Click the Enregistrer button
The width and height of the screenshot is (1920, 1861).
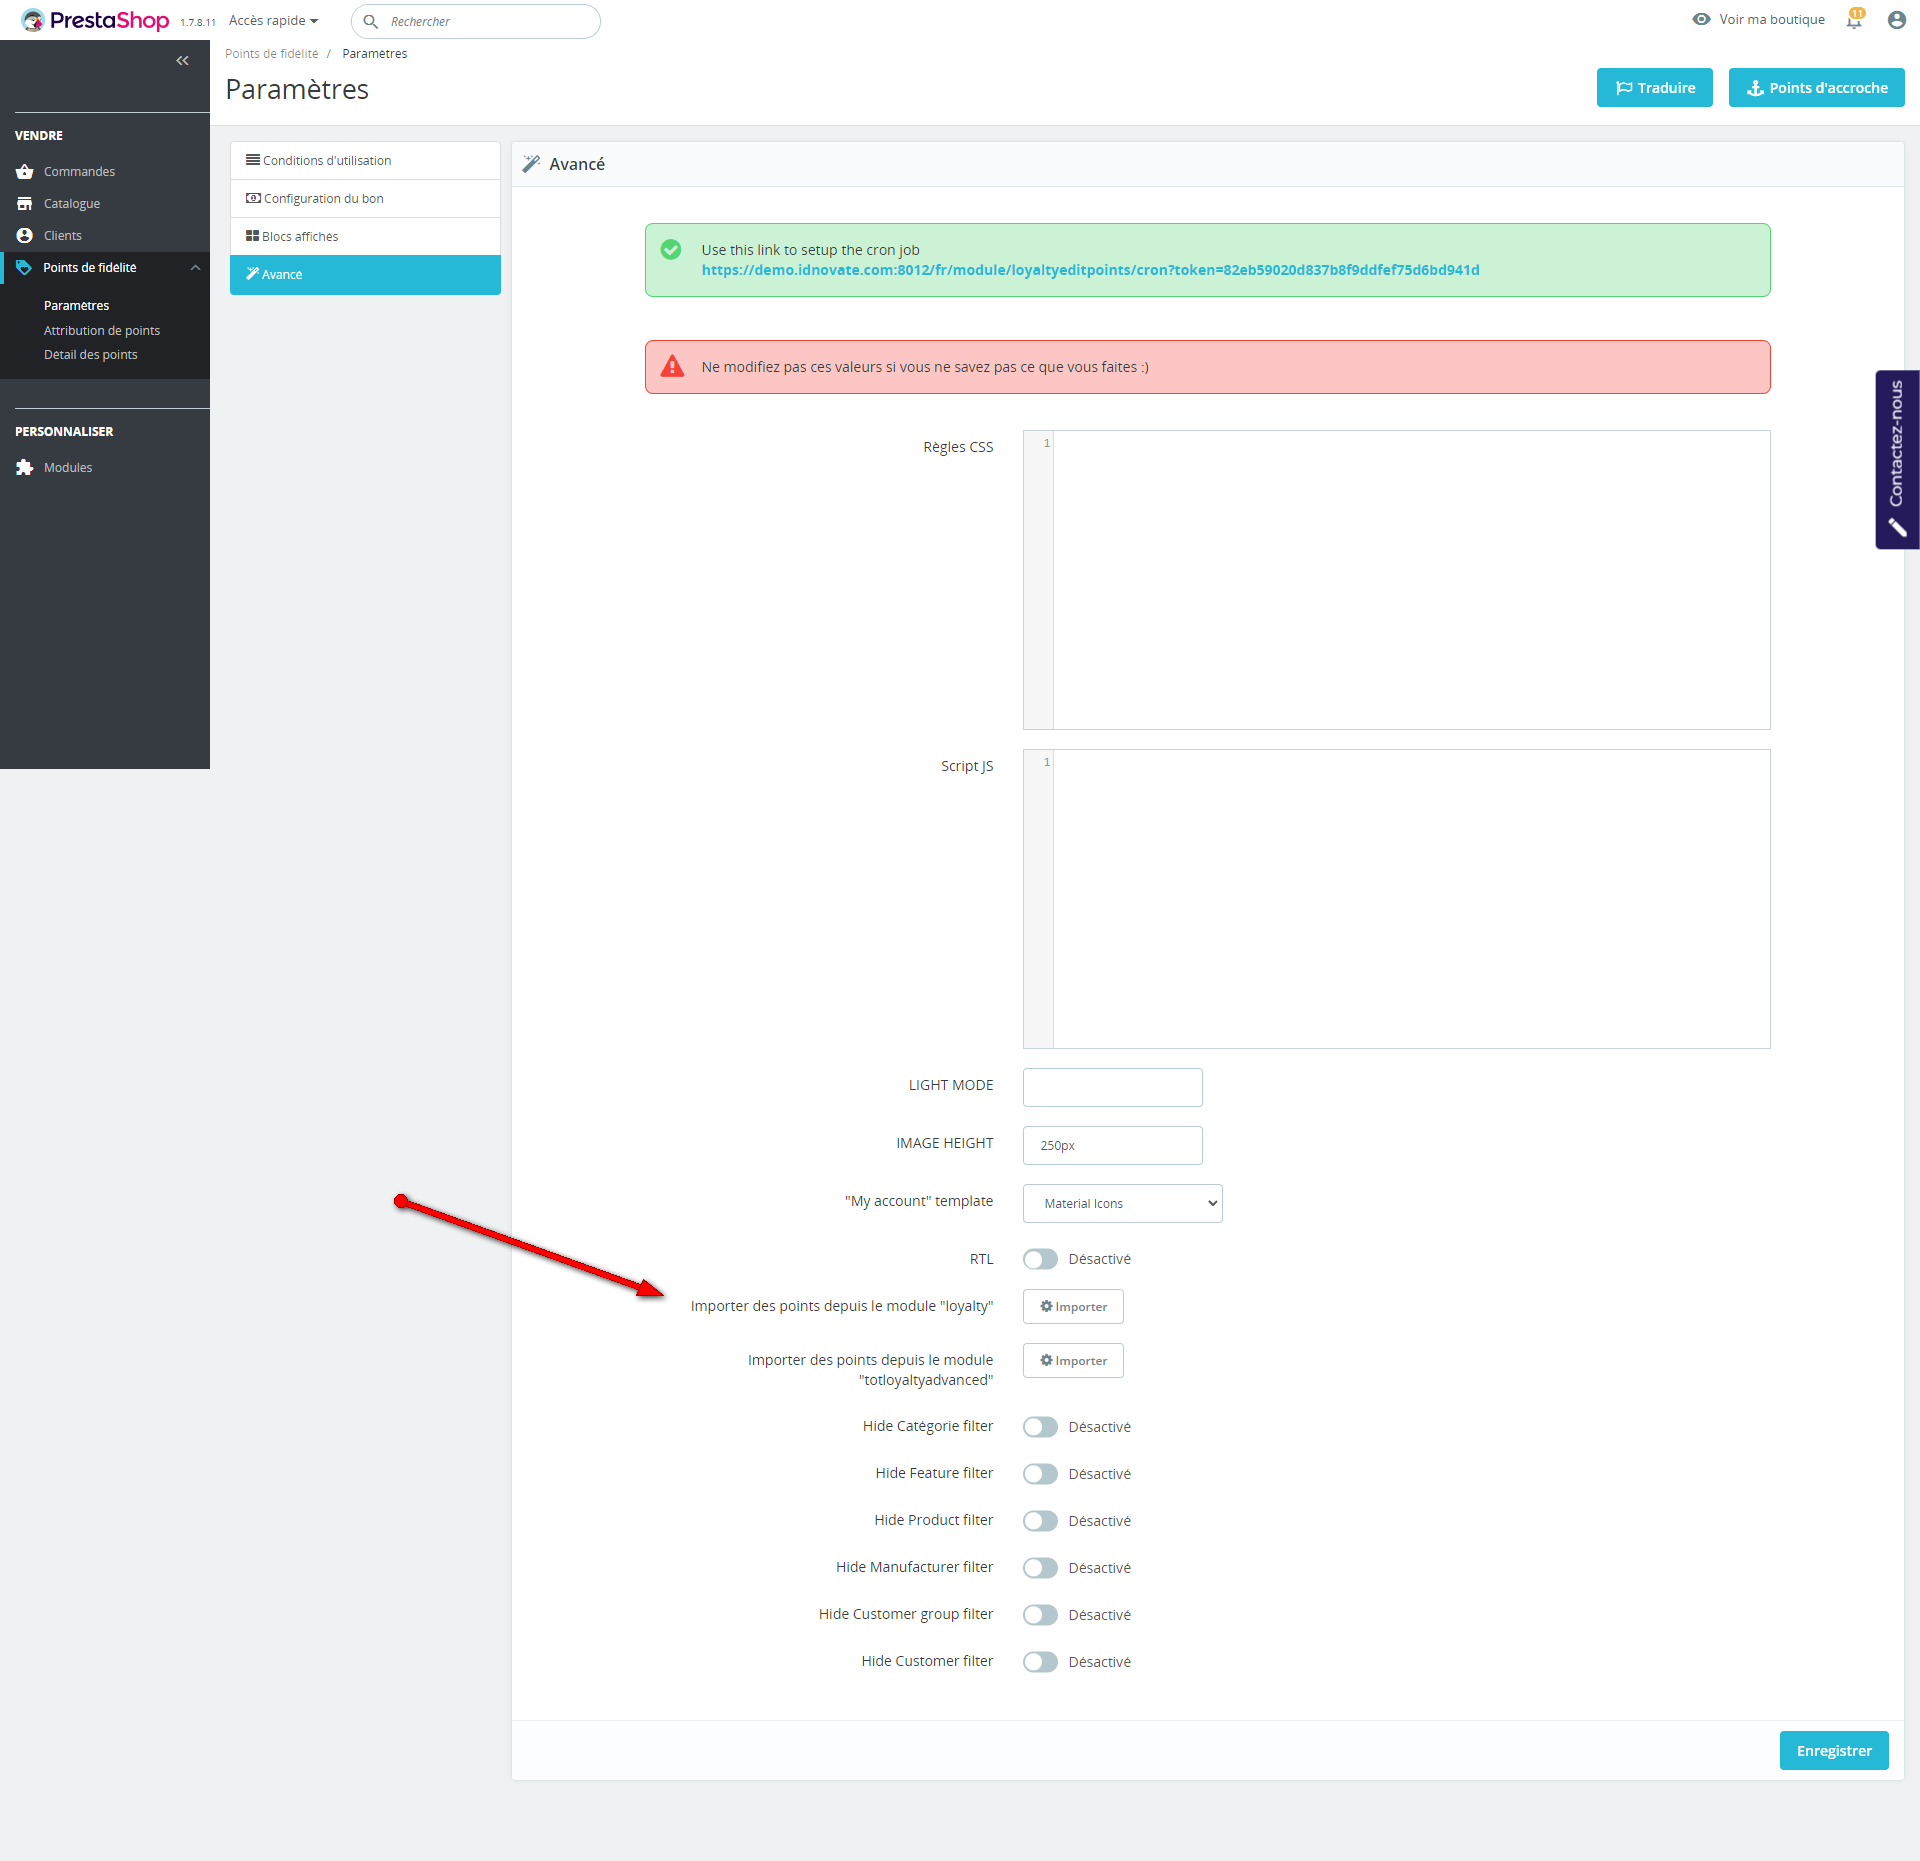pyautogui.click(x=1833, y=1751)
